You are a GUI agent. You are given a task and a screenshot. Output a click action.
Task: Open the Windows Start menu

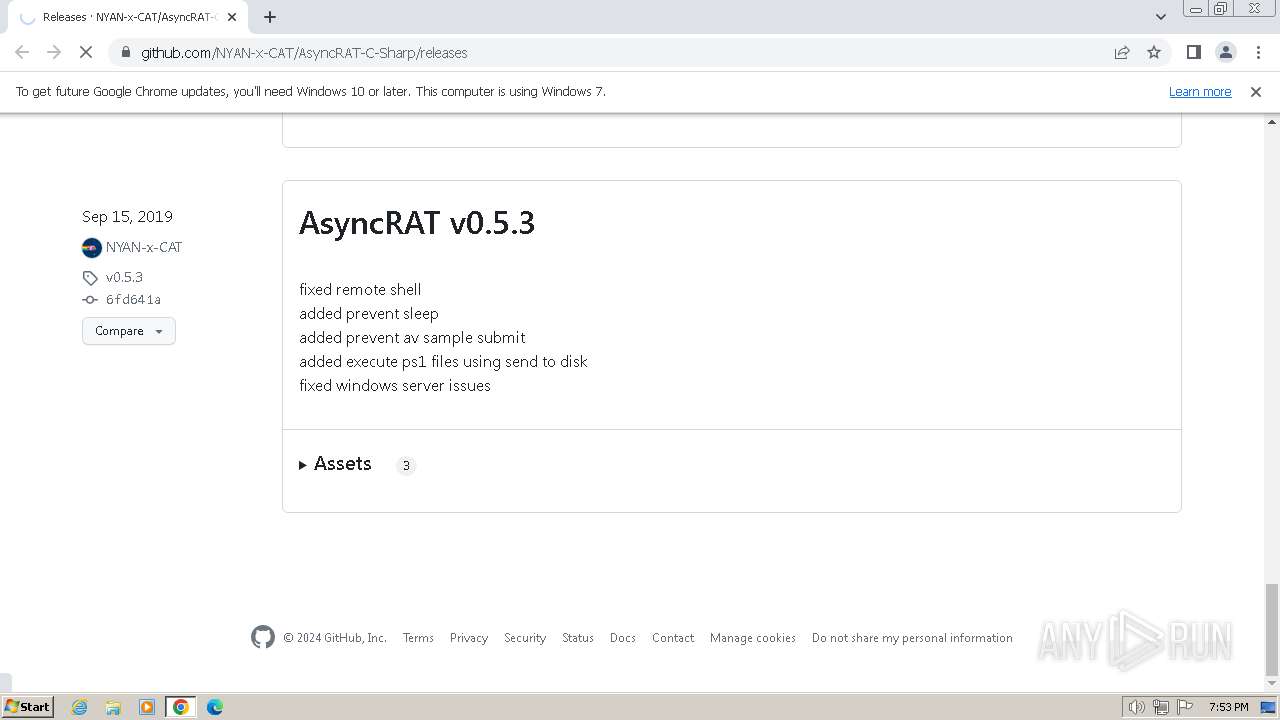(x=27, y=706)
